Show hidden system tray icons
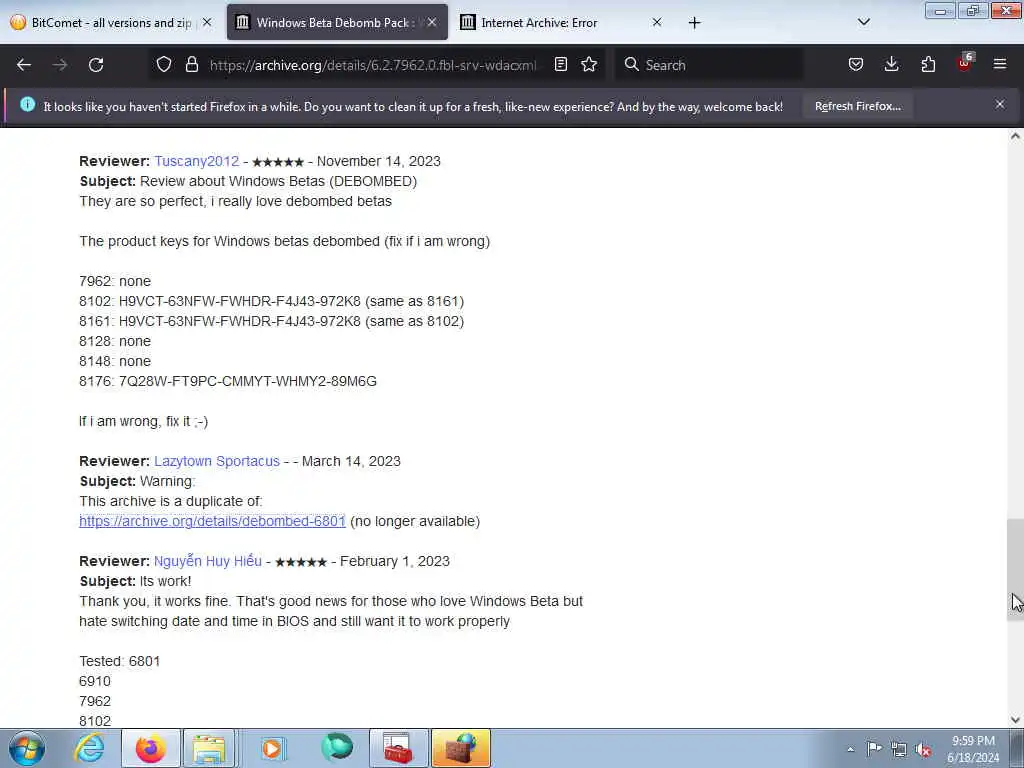The height and width of the screenshot is (768, 1024). (850, 749)
